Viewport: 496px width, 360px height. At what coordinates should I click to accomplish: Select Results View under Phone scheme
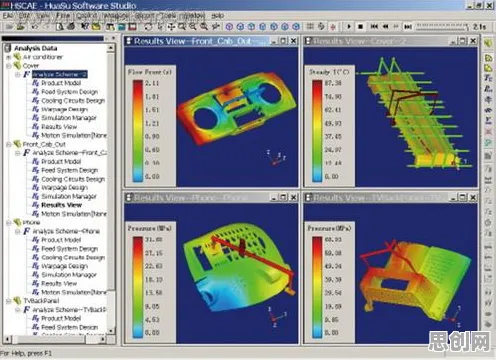59,284
